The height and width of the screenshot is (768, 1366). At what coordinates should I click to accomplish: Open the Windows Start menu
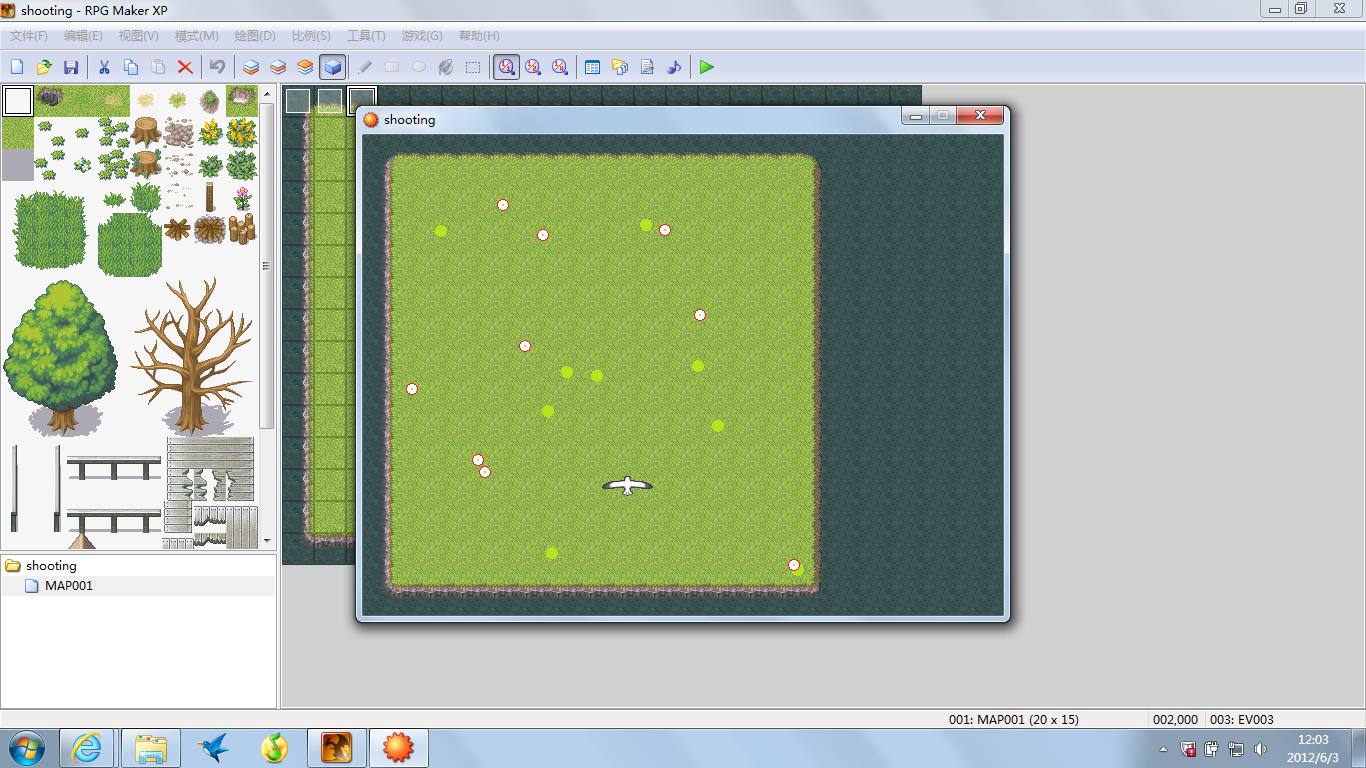coord(27,748)
